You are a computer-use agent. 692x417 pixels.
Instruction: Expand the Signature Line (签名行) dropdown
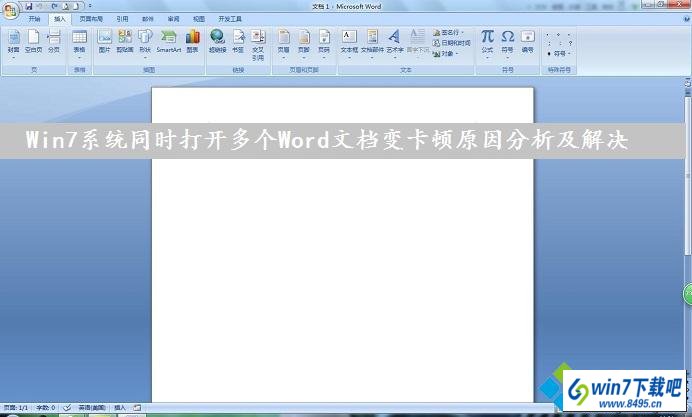click(462, 33)
